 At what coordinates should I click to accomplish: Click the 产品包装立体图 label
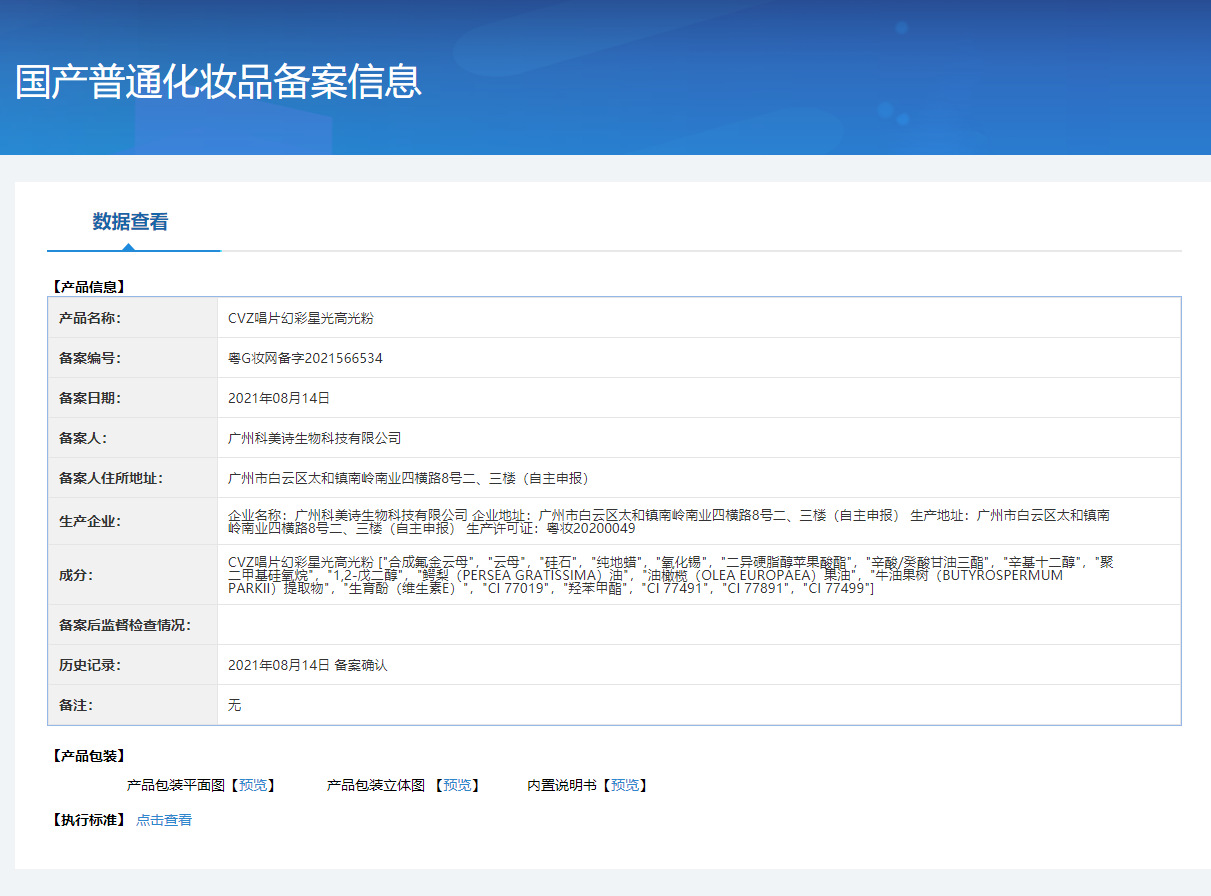click(x=376, y=785)
